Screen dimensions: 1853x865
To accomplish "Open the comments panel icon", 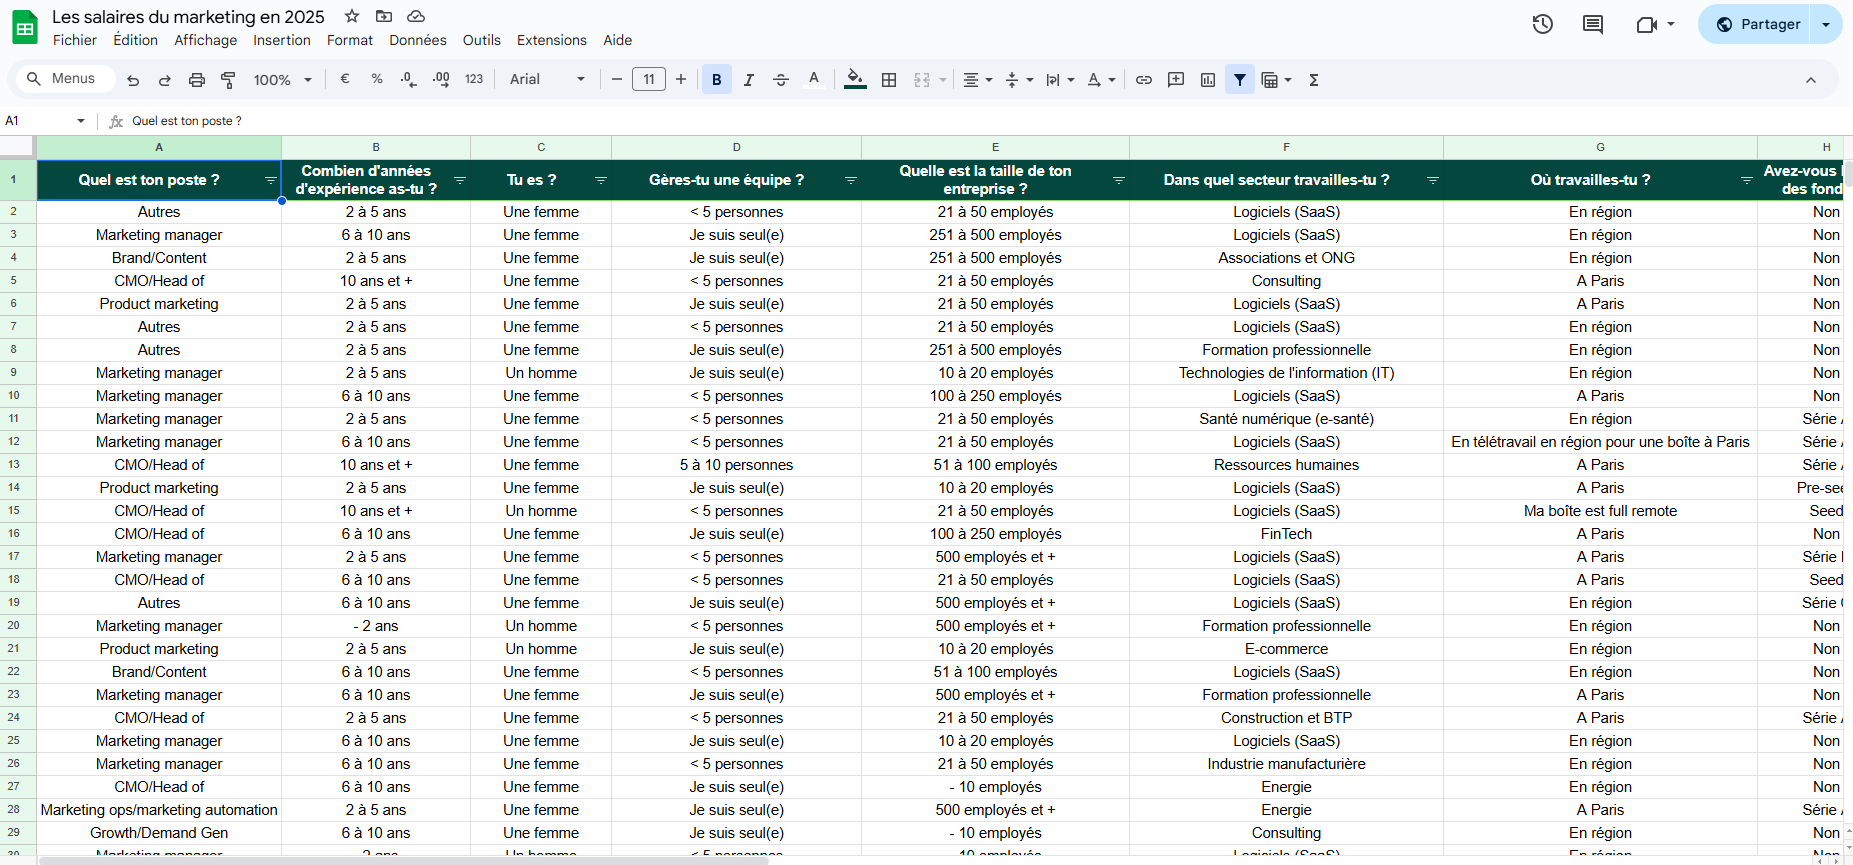I will (x=1593, y=24).
